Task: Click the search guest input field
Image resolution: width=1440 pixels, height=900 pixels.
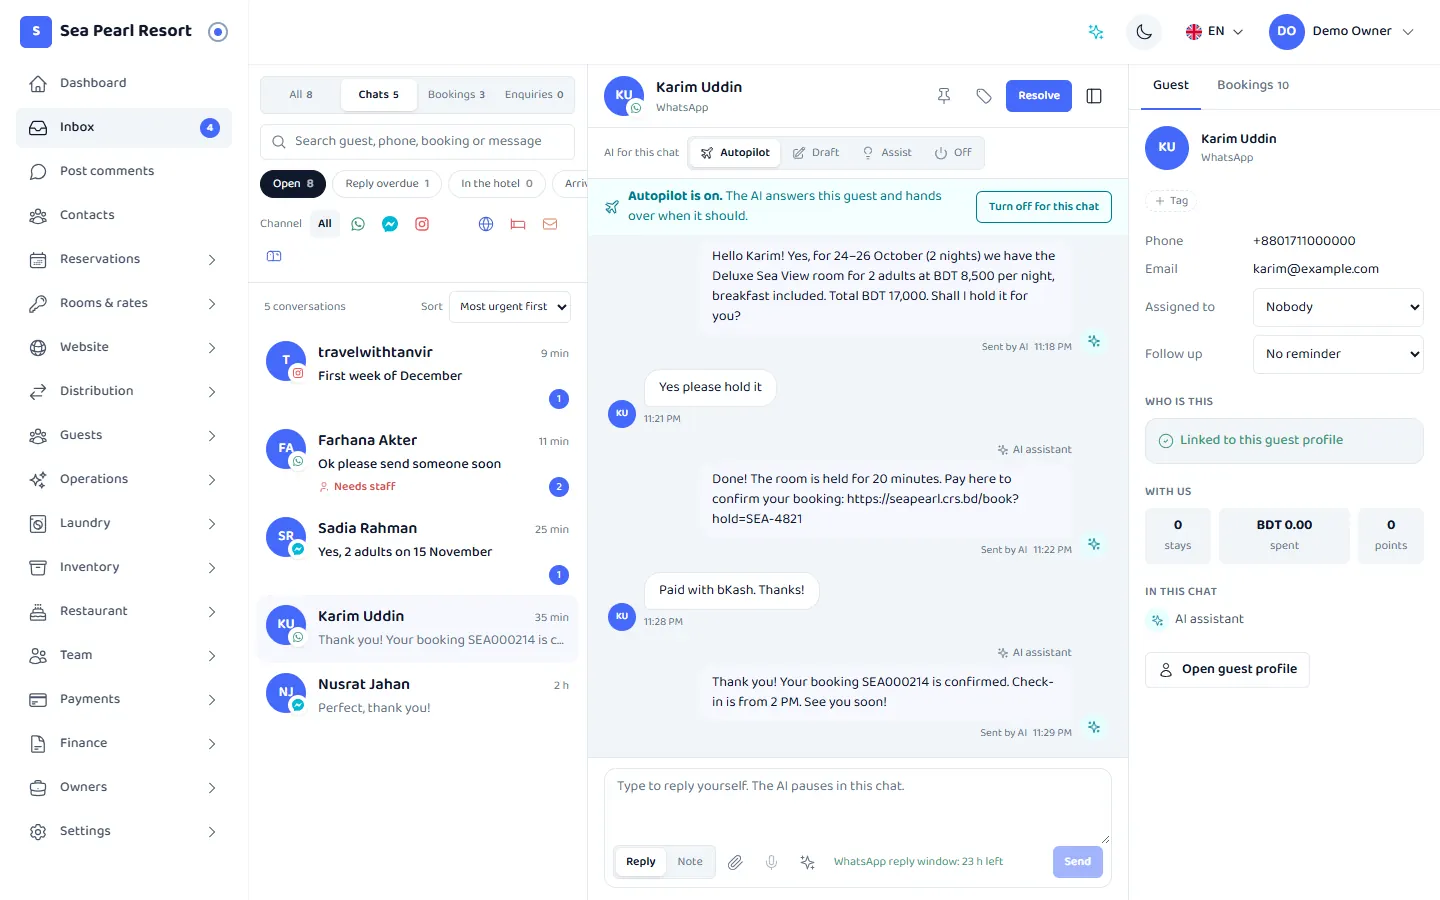Action: (418, 142)
